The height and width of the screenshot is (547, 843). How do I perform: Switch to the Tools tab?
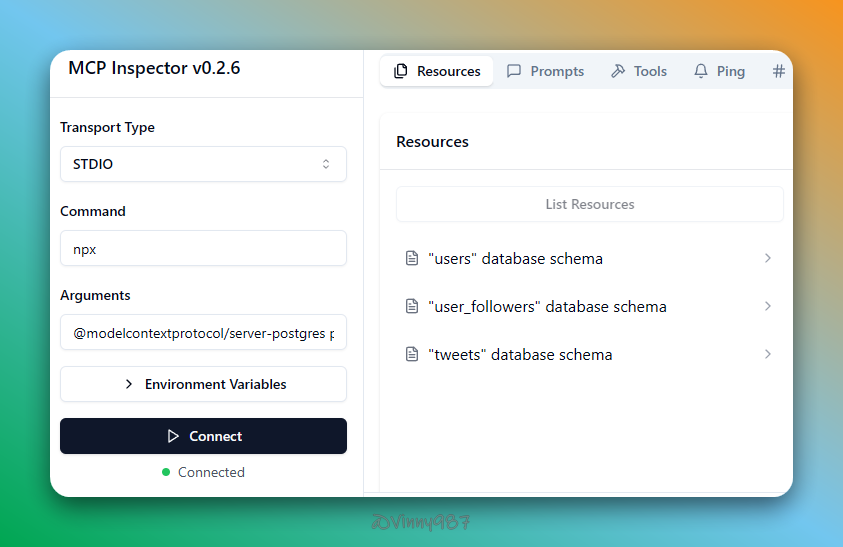click(639, 71)
